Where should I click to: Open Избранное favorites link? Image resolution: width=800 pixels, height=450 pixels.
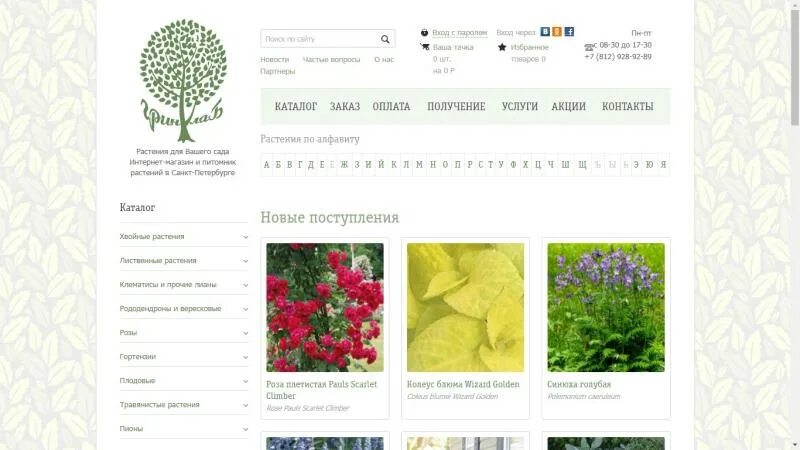(x=530, y=47)
